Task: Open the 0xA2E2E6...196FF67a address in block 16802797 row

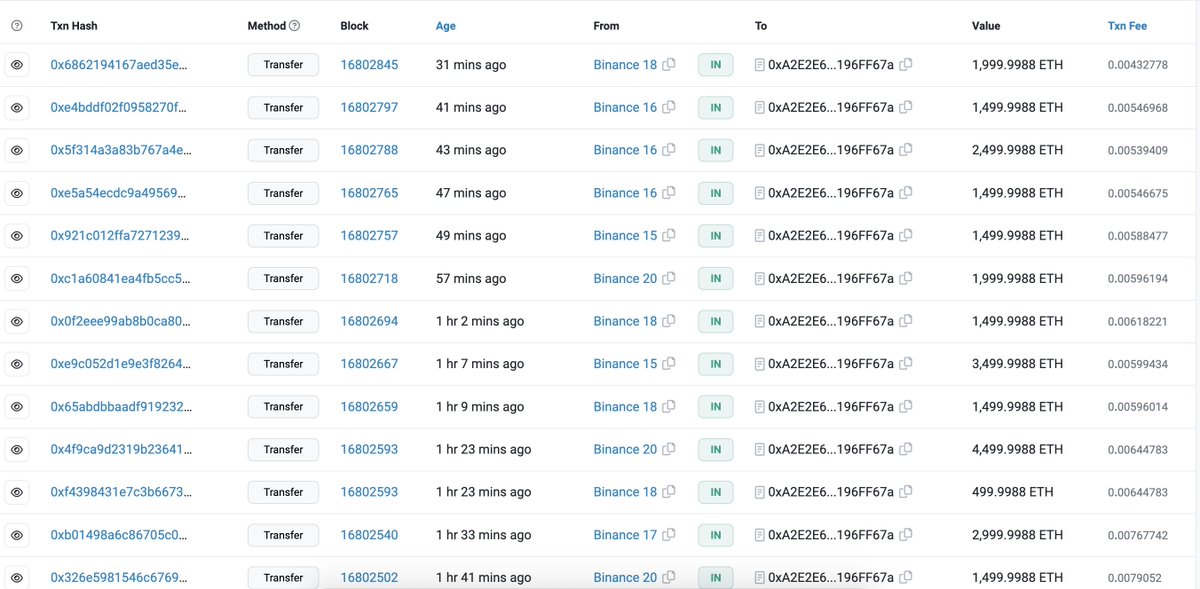Action: pos(831,108)
